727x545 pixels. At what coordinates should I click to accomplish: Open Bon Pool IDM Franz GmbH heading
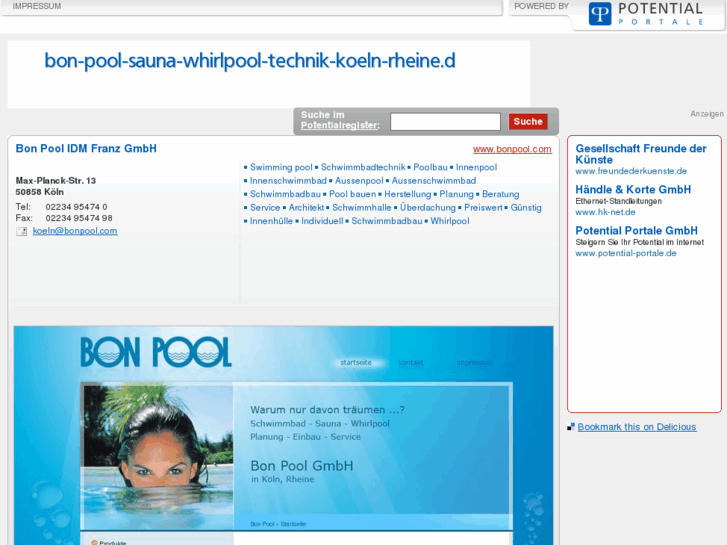tap(86, 148)
